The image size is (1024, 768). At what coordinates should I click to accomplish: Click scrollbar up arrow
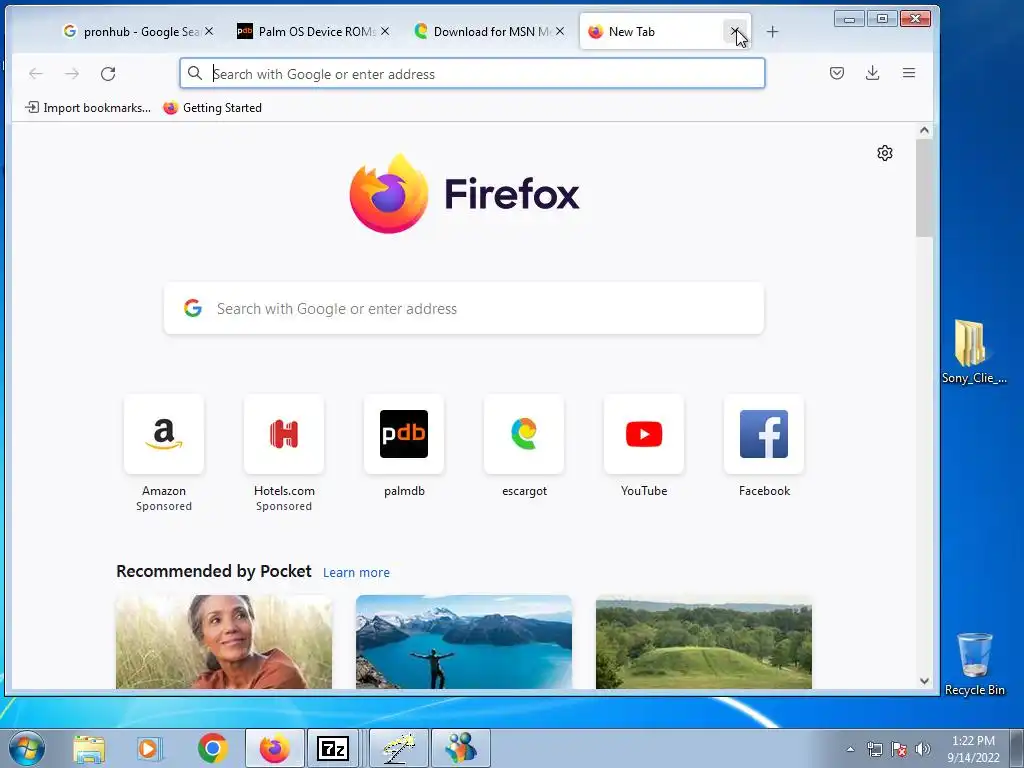[924, 131]
